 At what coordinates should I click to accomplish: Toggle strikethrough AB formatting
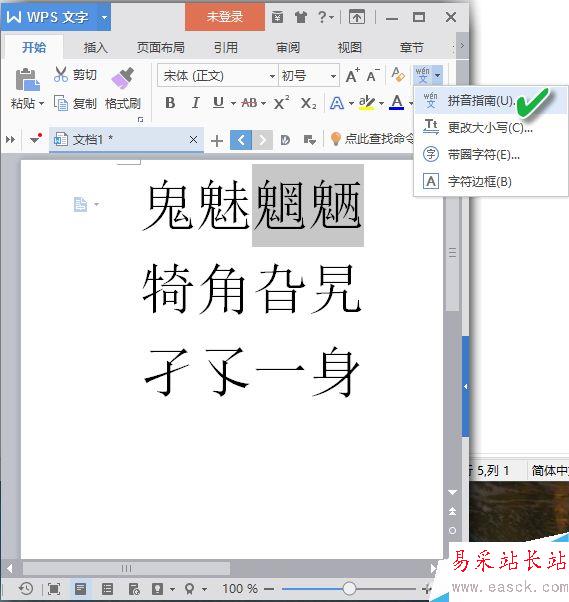(x=249, y=103)
